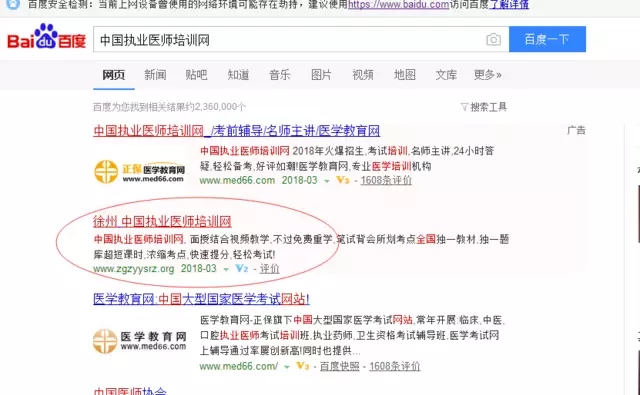Click the V3 badge beside 百度快照
Image resolution: width=640 pixels, height=395 pixels.
302,366
